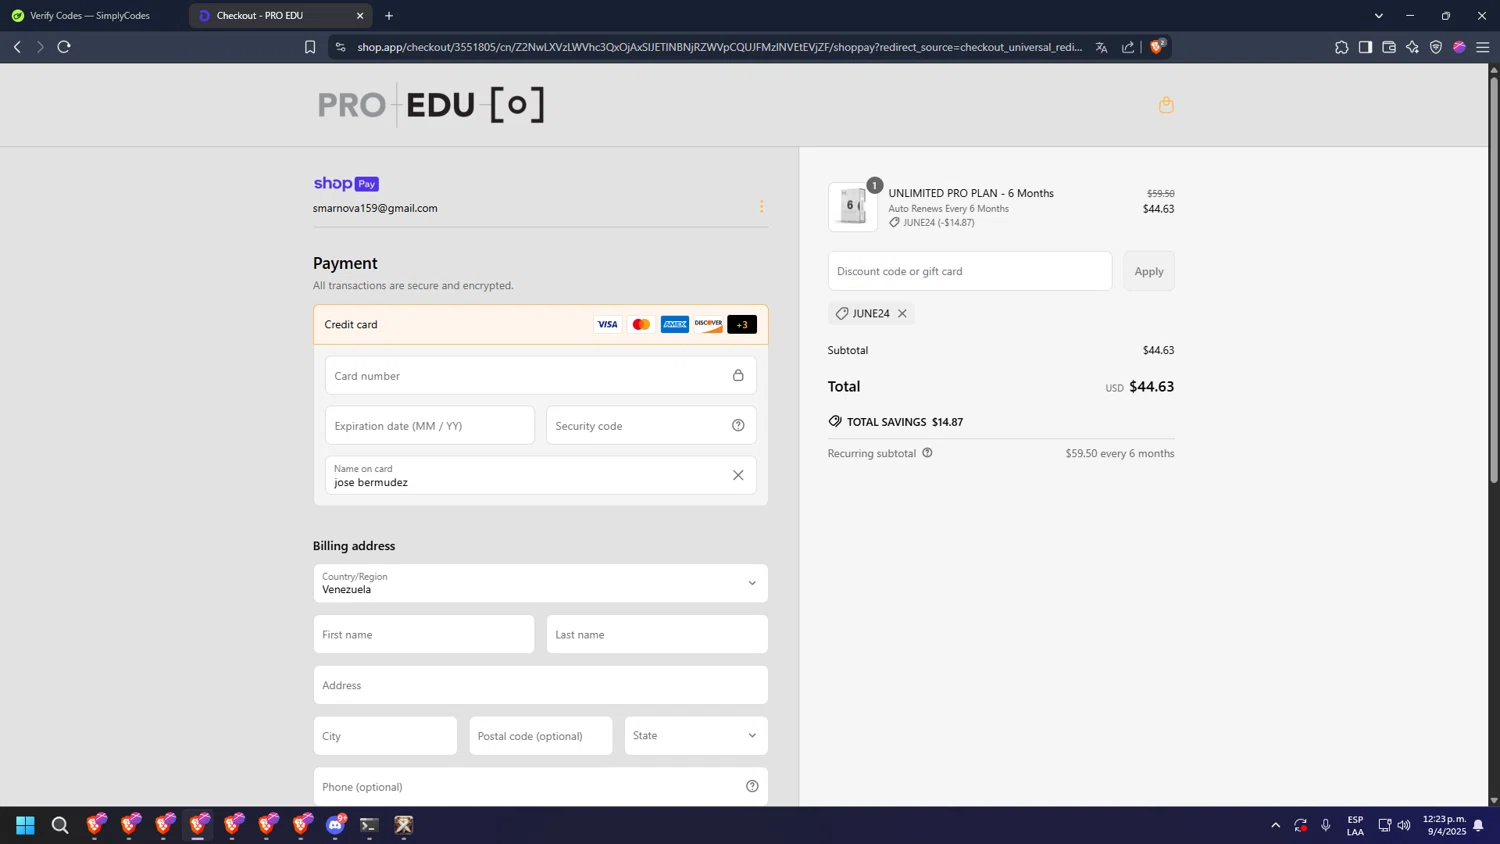1500x844 pixels.
Task: Open Windows taskbar search
Action: coord(60,825)
